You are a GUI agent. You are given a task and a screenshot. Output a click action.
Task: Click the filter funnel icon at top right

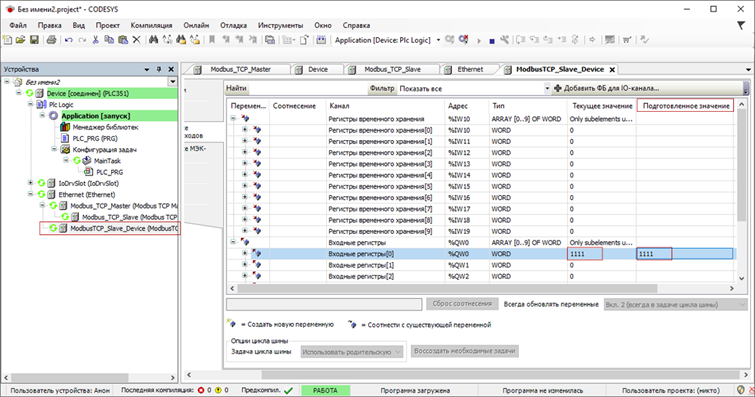[741, 25]
